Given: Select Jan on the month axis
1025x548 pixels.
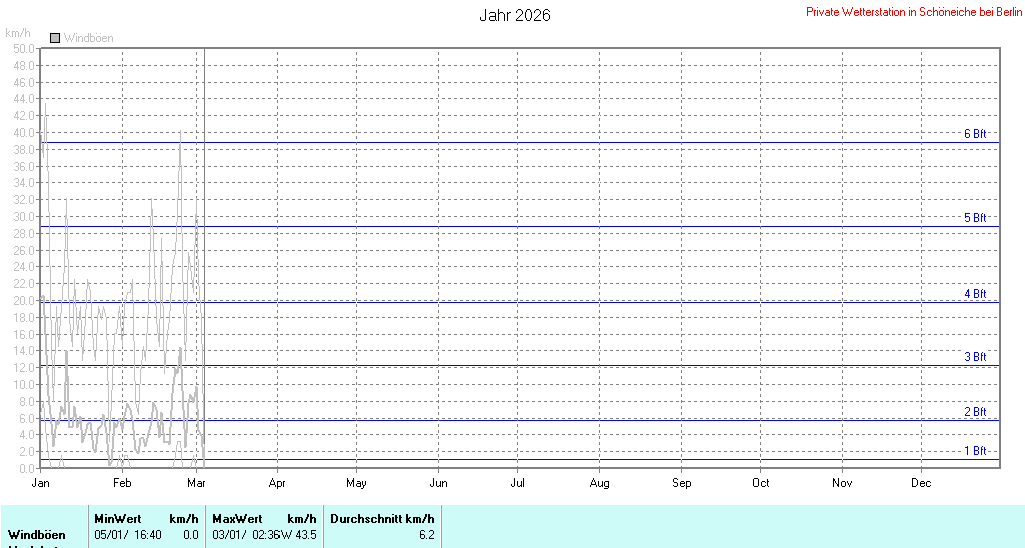Looking at the screenshot, I should (41, 483).
